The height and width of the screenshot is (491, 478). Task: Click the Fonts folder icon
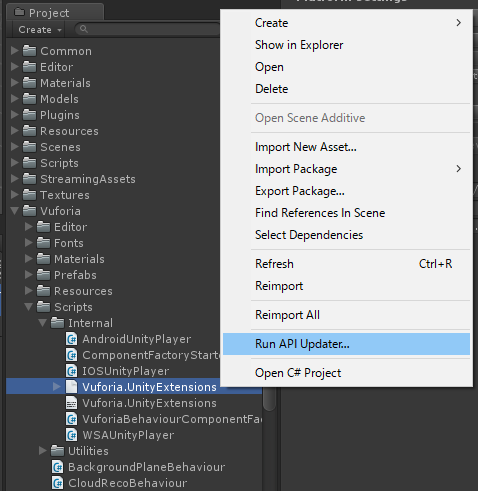[x=43, y=243]
